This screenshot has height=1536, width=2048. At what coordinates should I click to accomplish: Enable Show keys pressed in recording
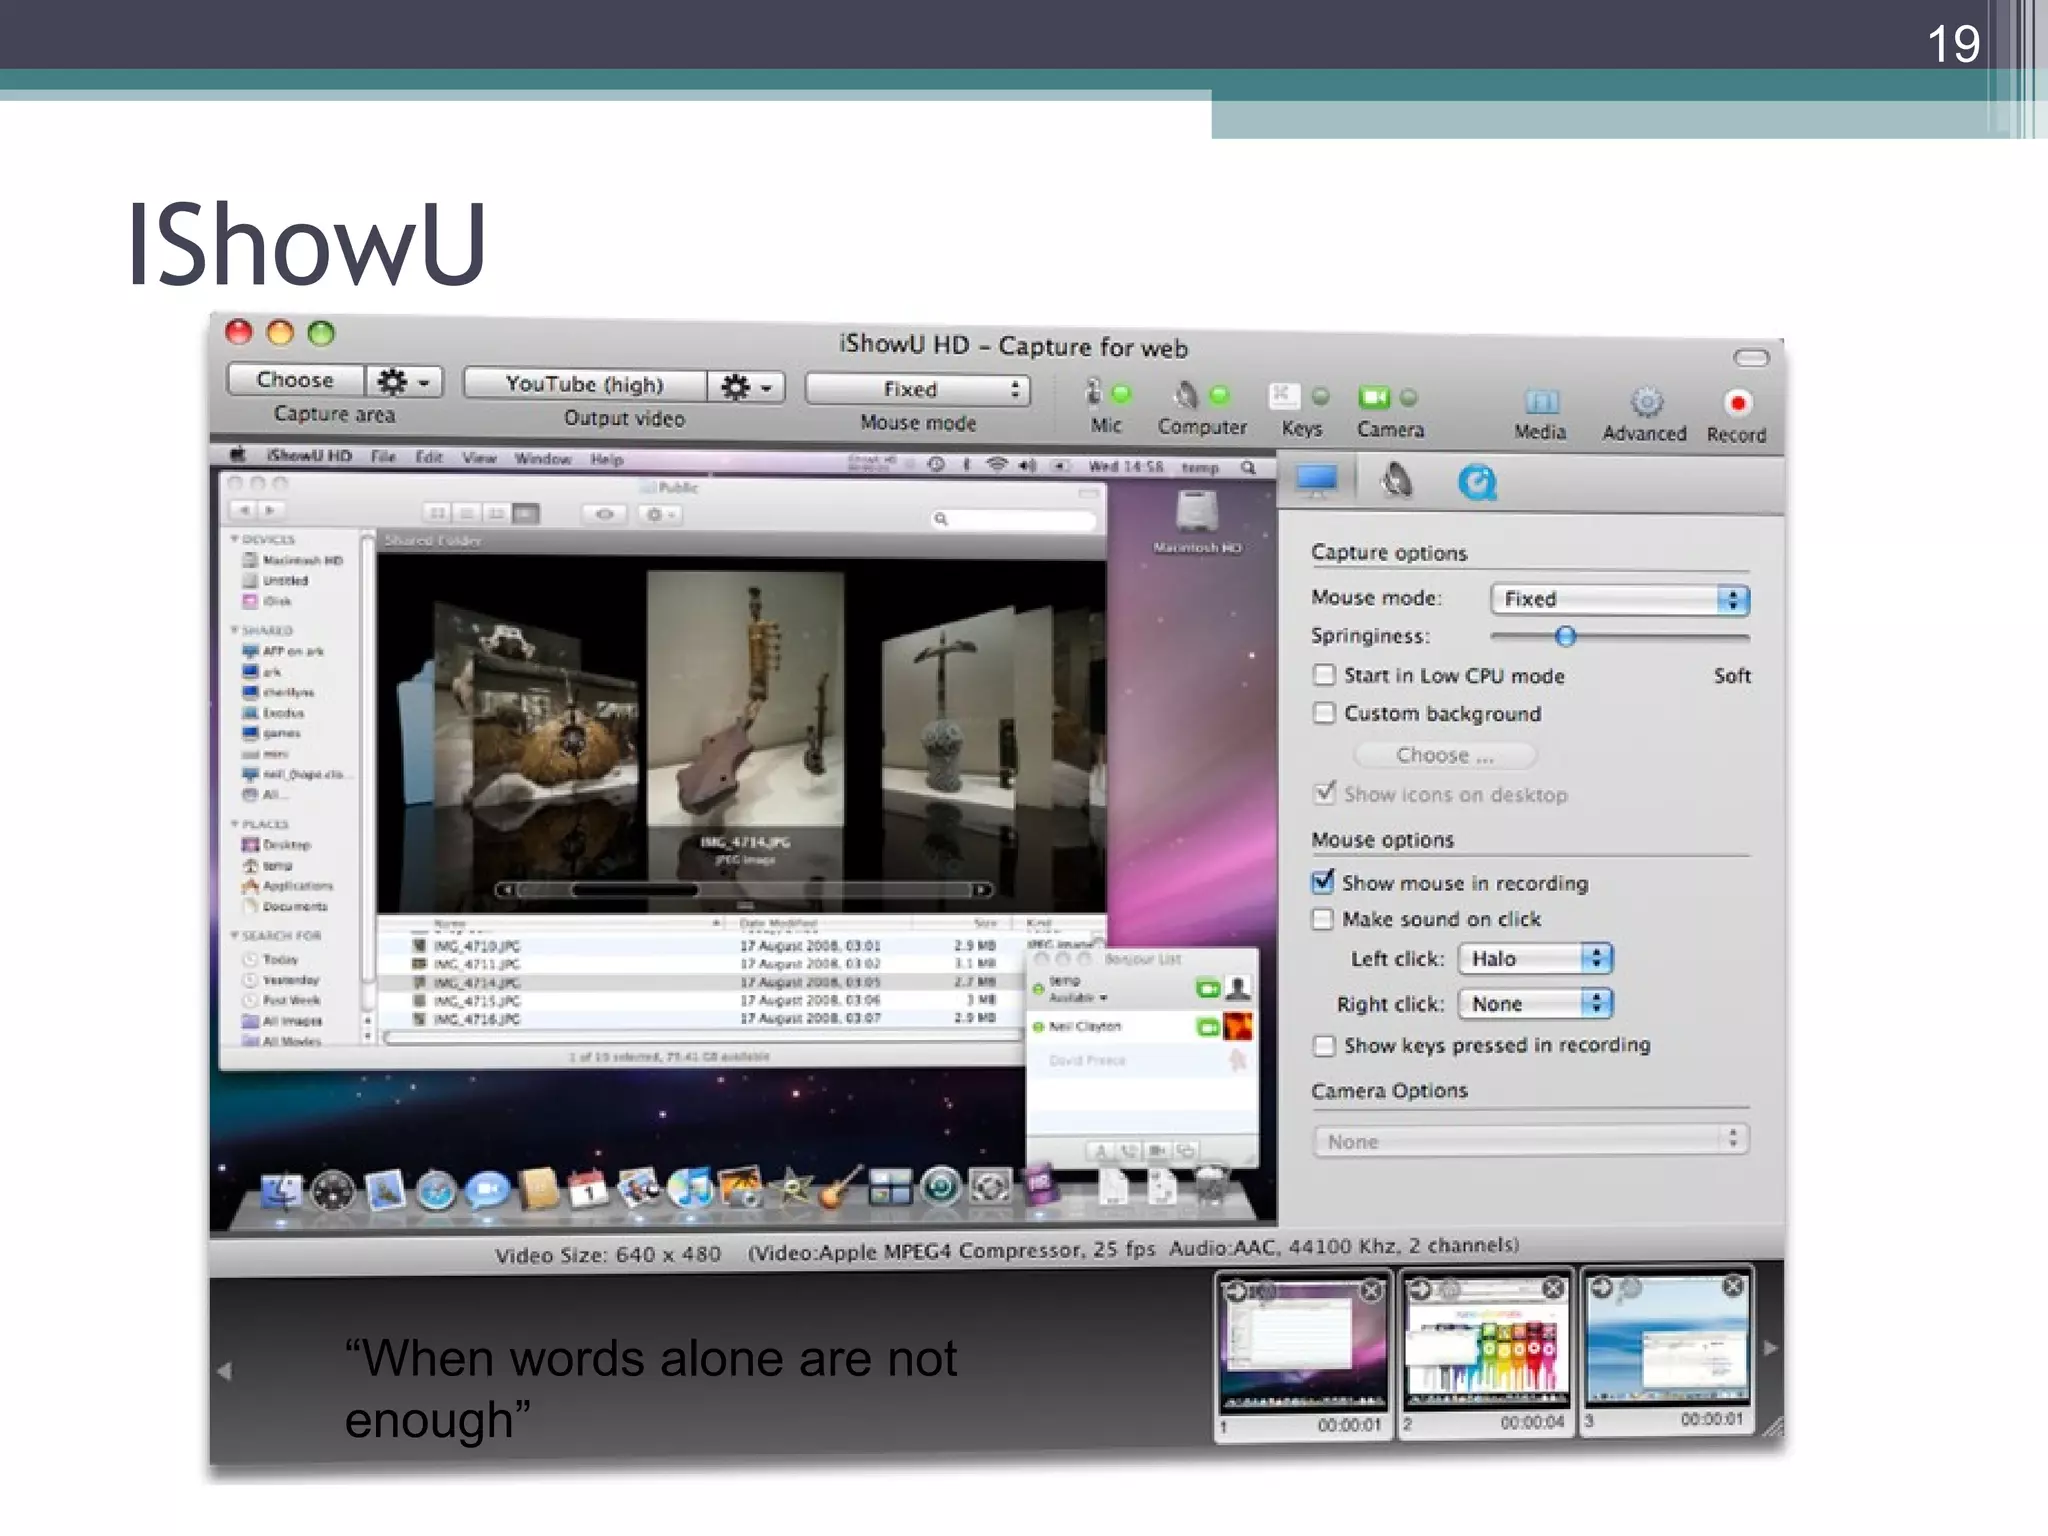(1324, 1046)
